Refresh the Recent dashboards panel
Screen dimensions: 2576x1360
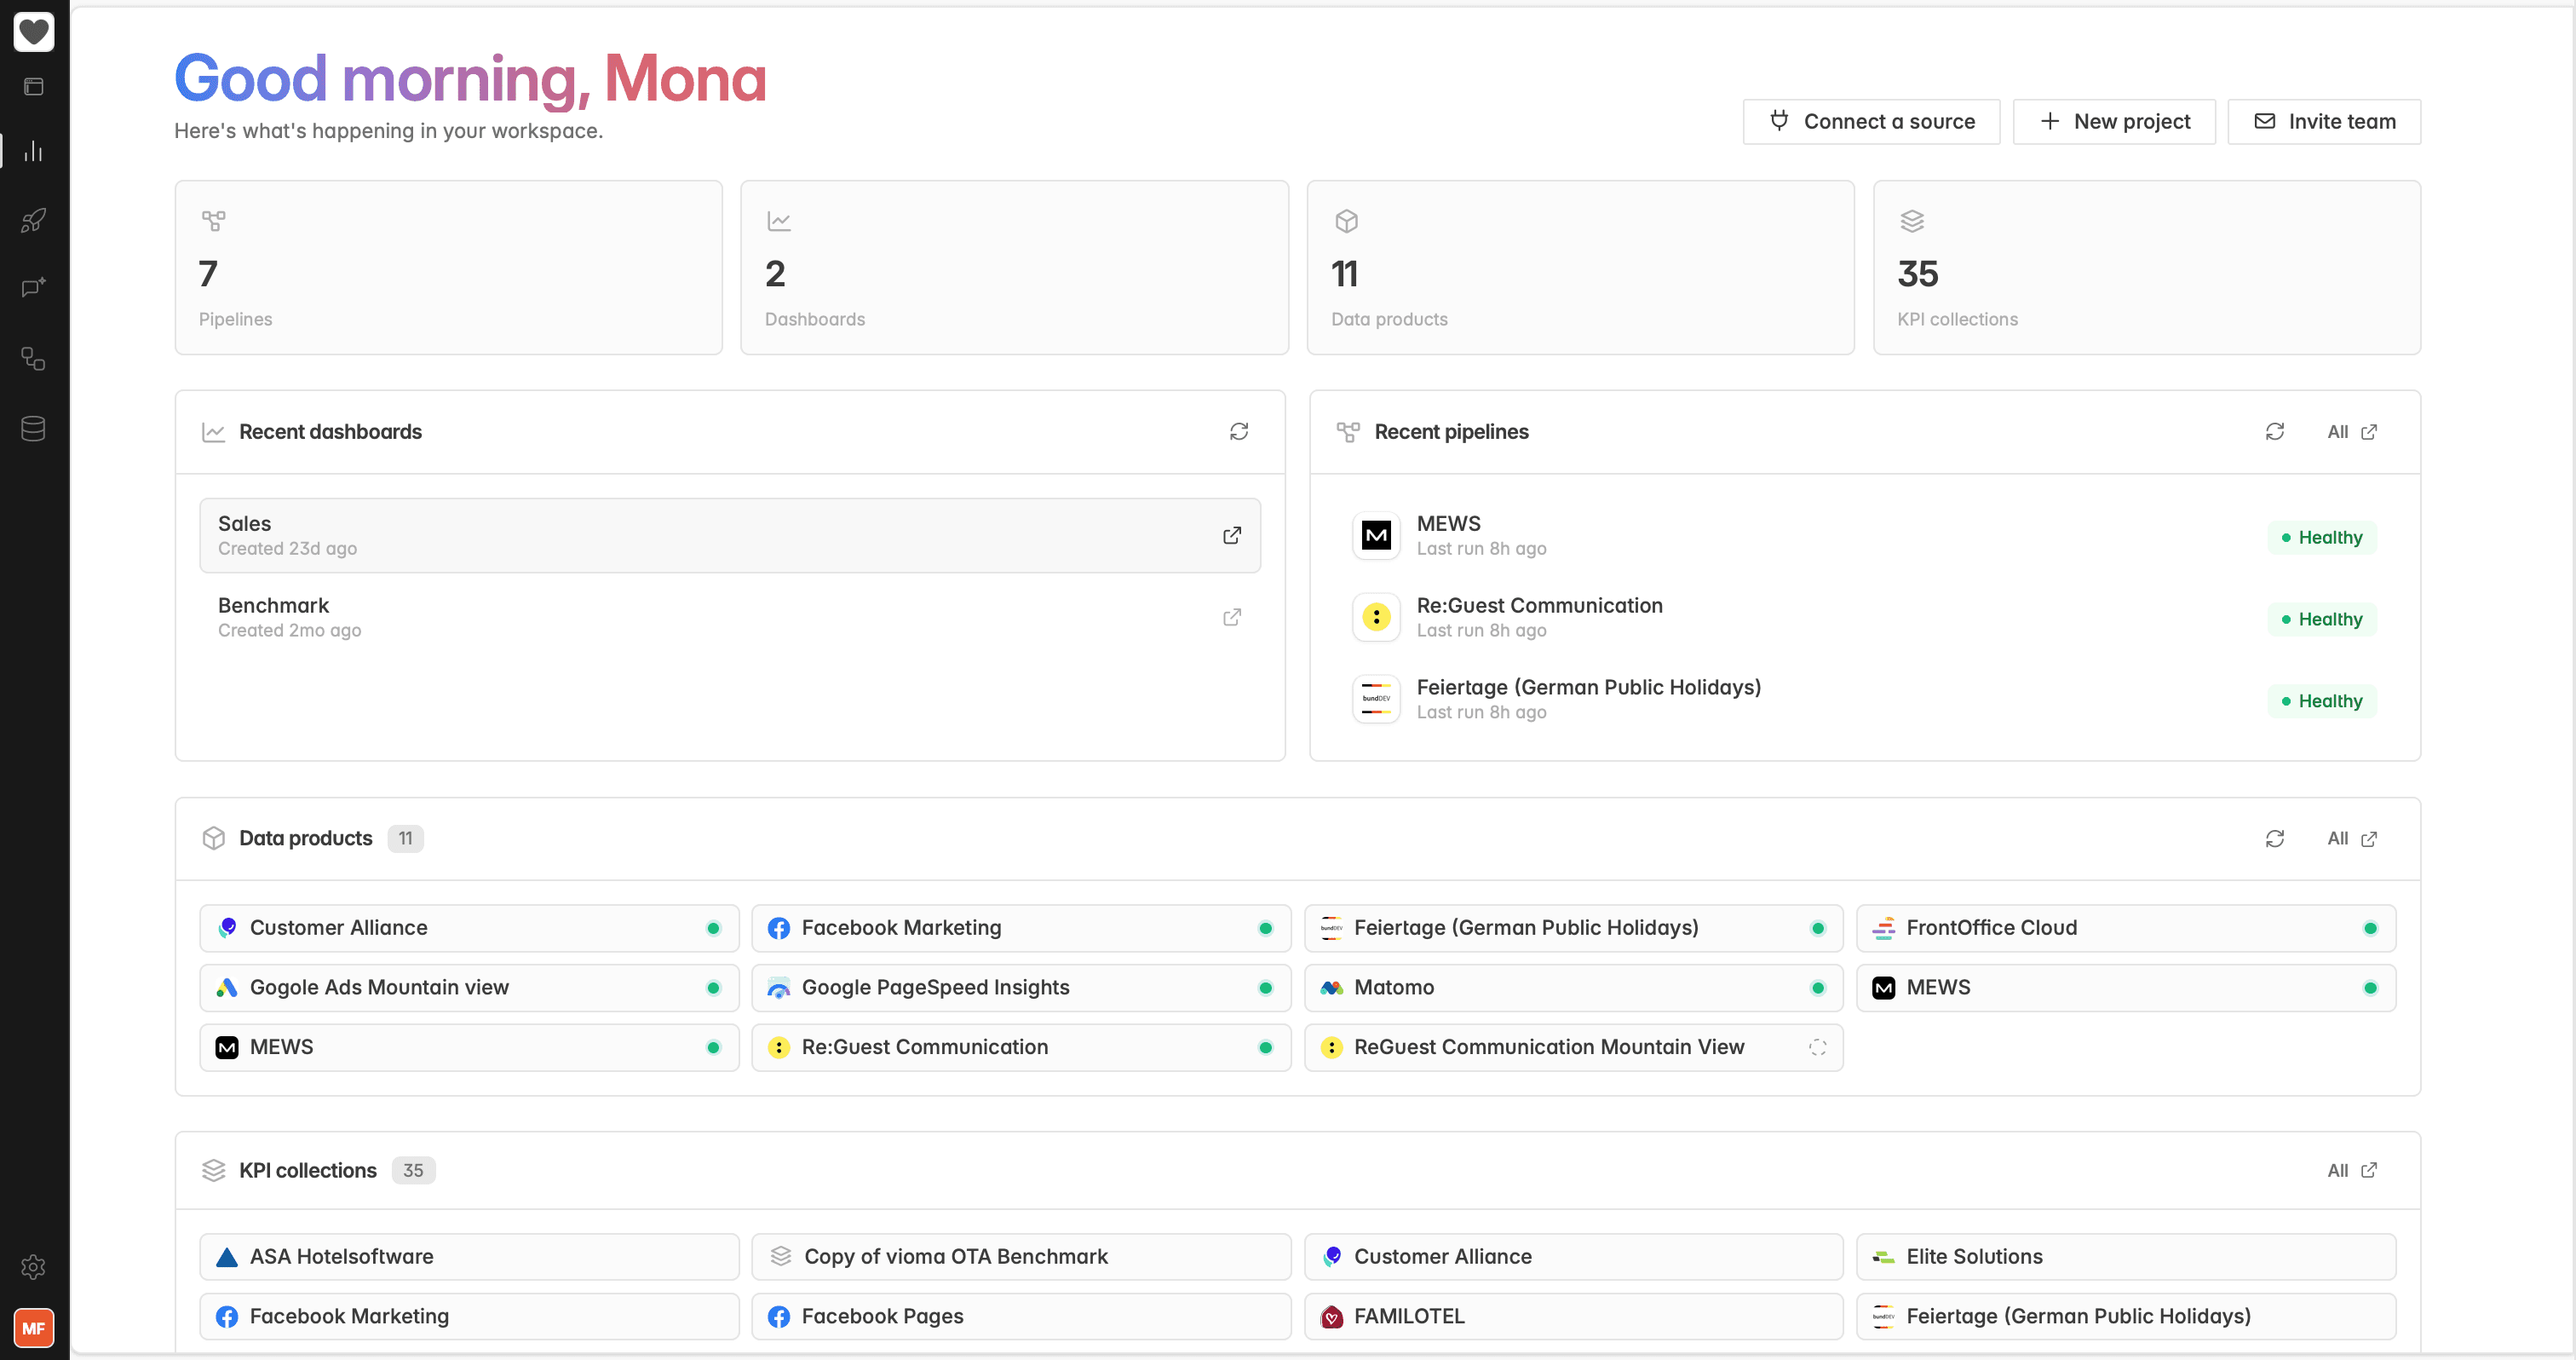(1239, 432)
